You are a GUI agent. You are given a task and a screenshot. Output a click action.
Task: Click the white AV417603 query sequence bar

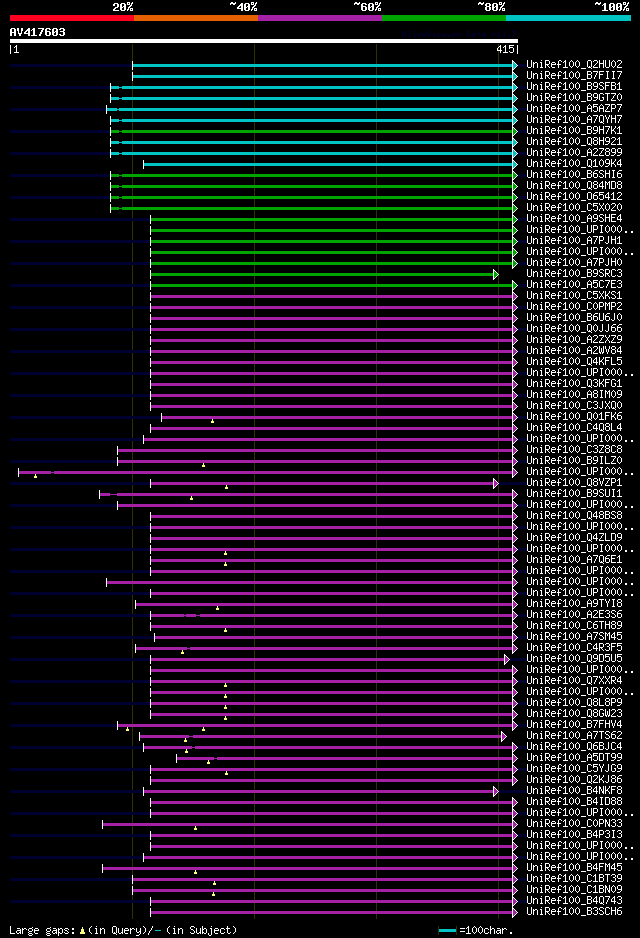[264, 41]
